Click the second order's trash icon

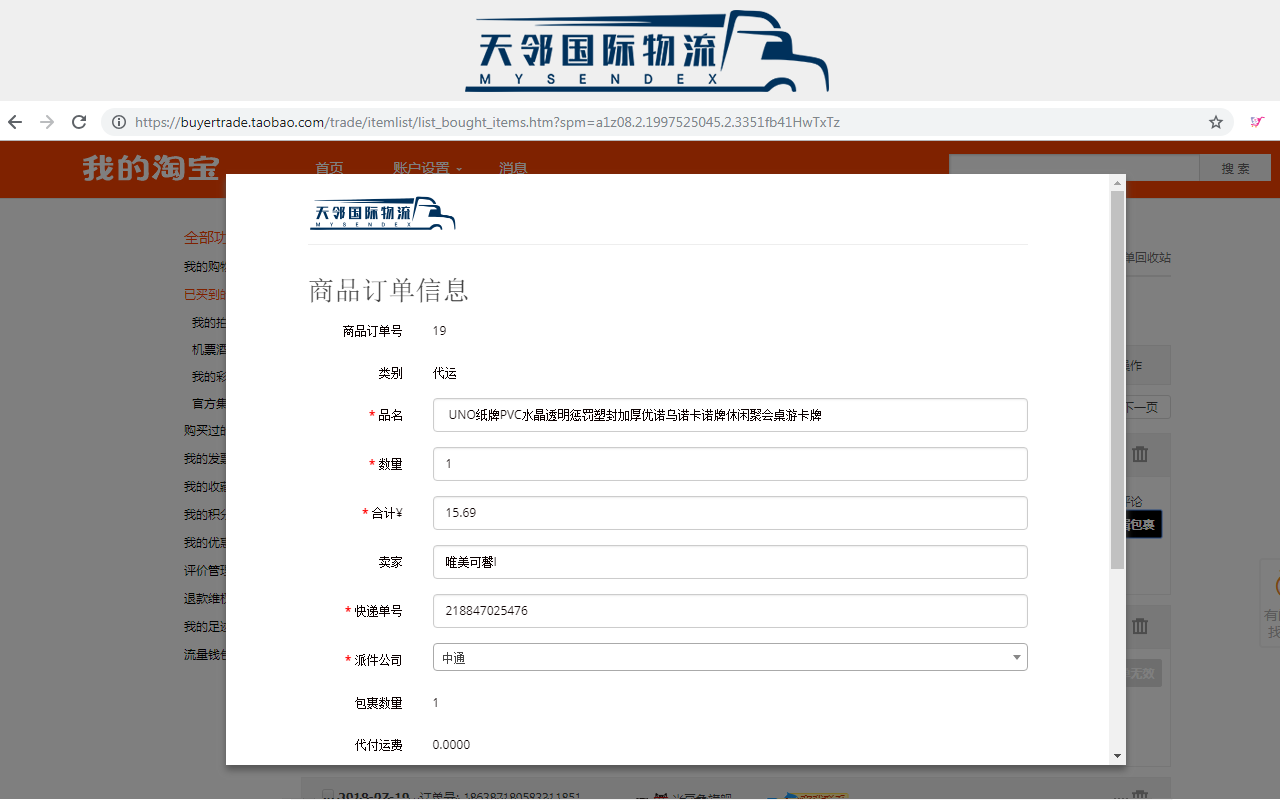pos(1140,626)
